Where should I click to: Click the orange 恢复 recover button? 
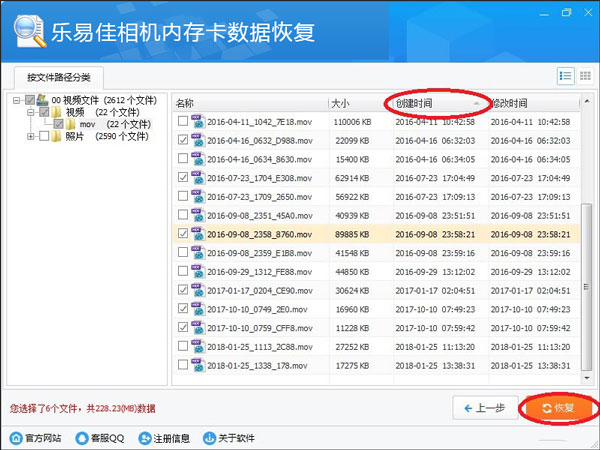coord(558,408)
